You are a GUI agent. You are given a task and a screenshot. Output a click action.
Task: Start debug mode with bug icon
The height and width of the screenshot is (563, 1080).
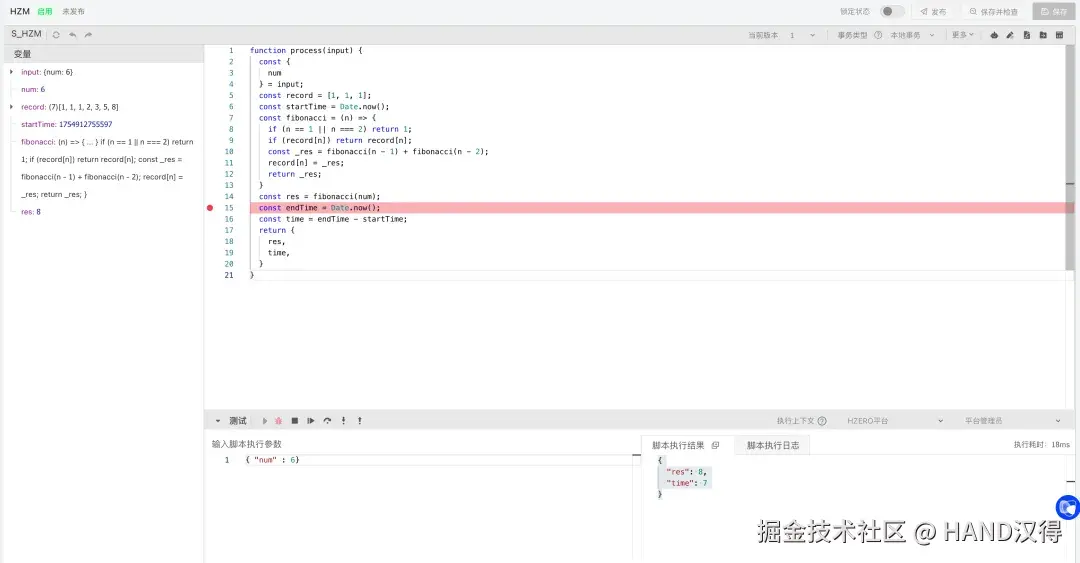pyautogui.click(x=278, y=421)
